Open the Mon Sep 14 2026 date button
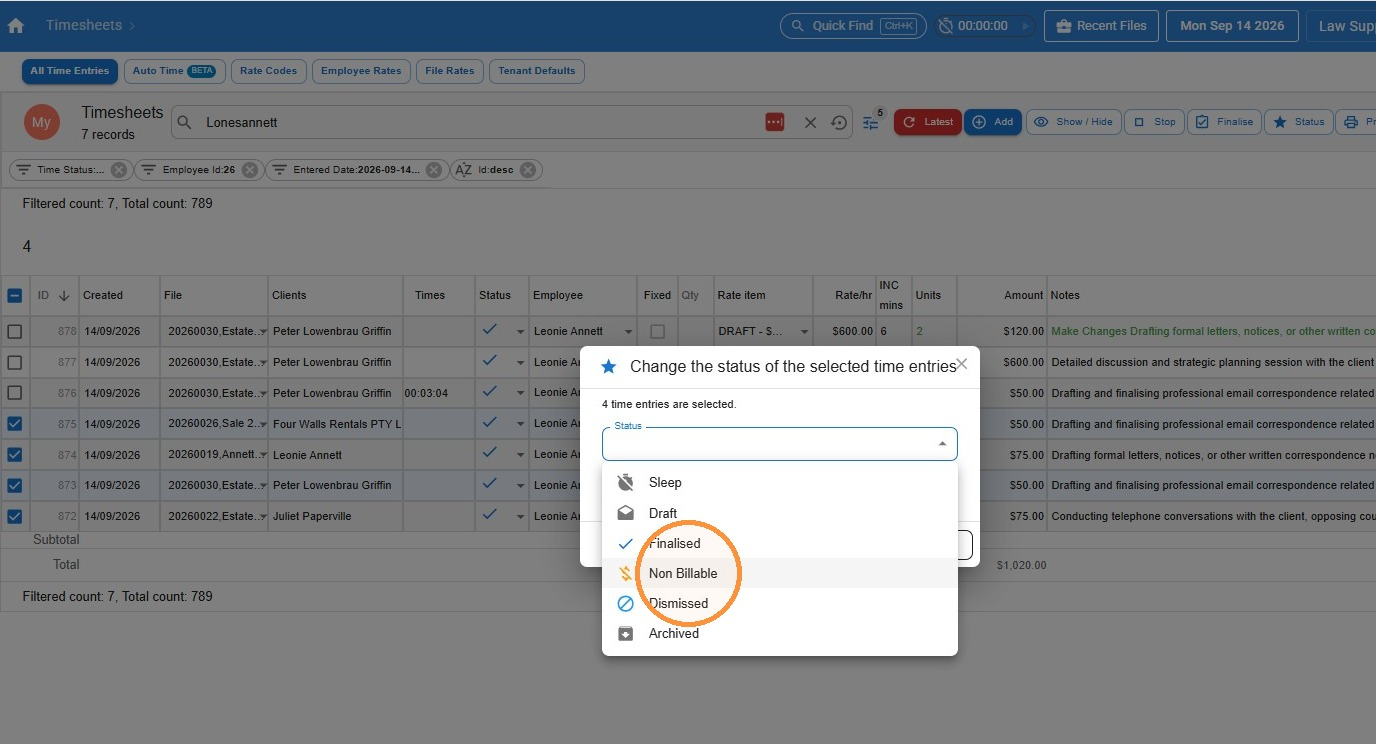This screenshot has height=744, width=1376. click(1232, 26)
